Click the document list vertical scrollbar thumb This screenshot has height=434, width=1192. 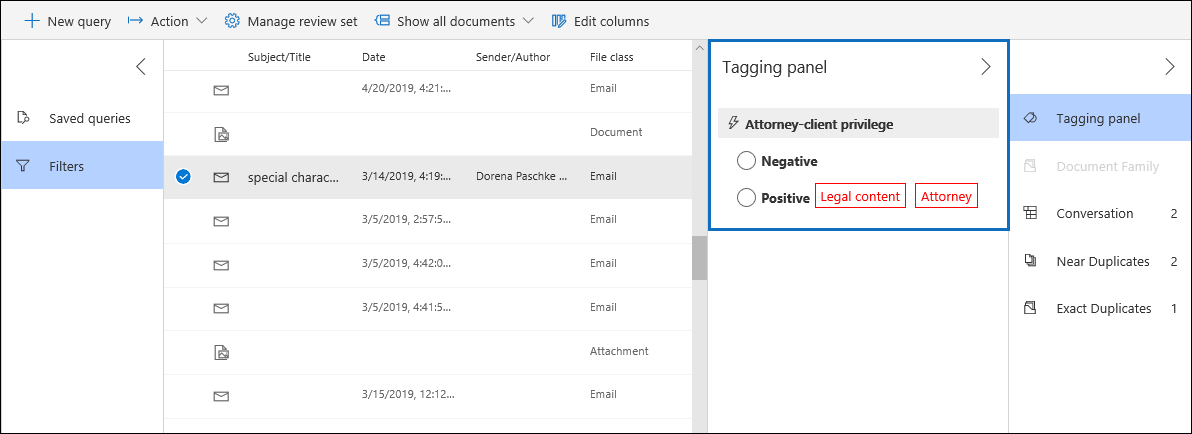coord(699,260)
